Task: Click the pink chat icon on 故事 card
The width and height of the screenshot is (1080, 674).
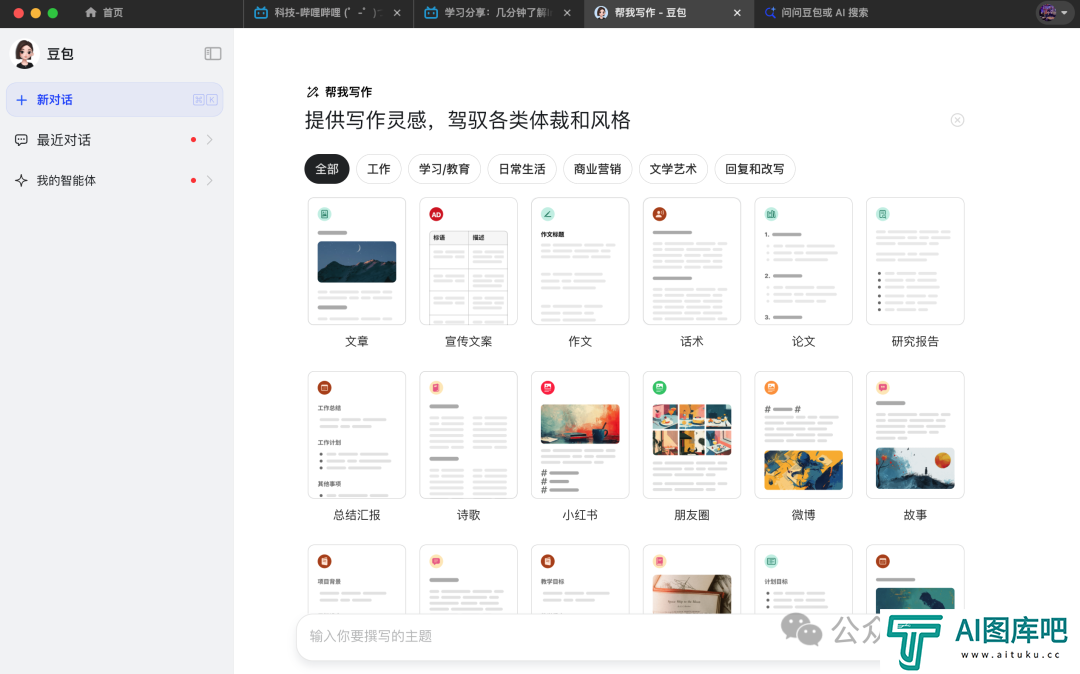Action: coord(883,388)
